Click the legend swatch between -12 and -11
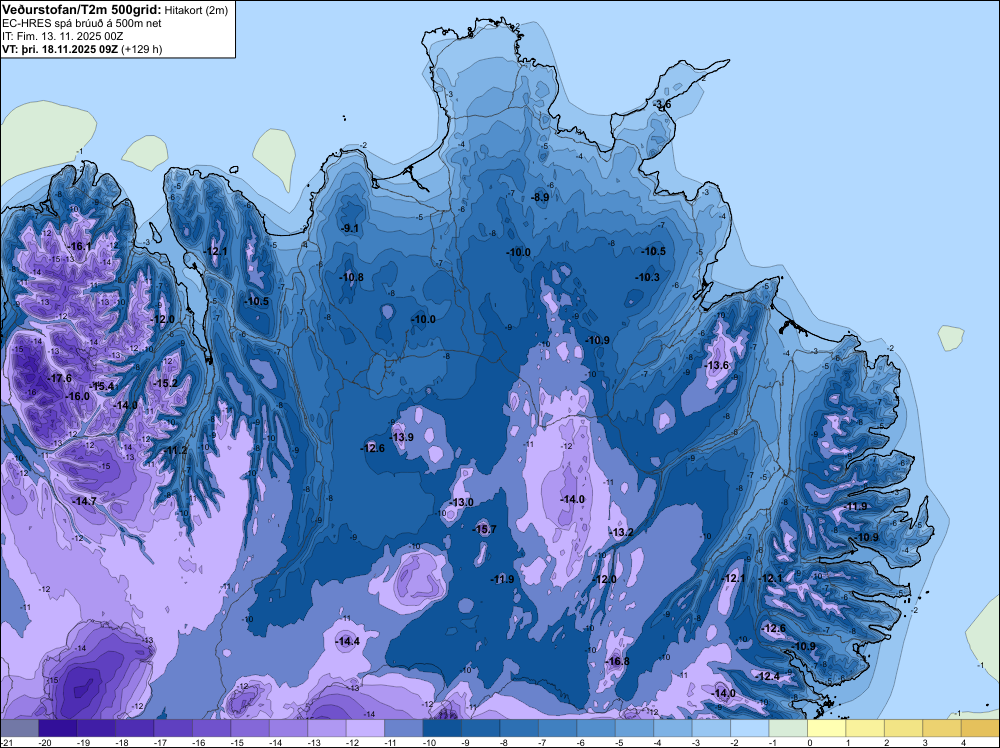 [x=365, y=728]
